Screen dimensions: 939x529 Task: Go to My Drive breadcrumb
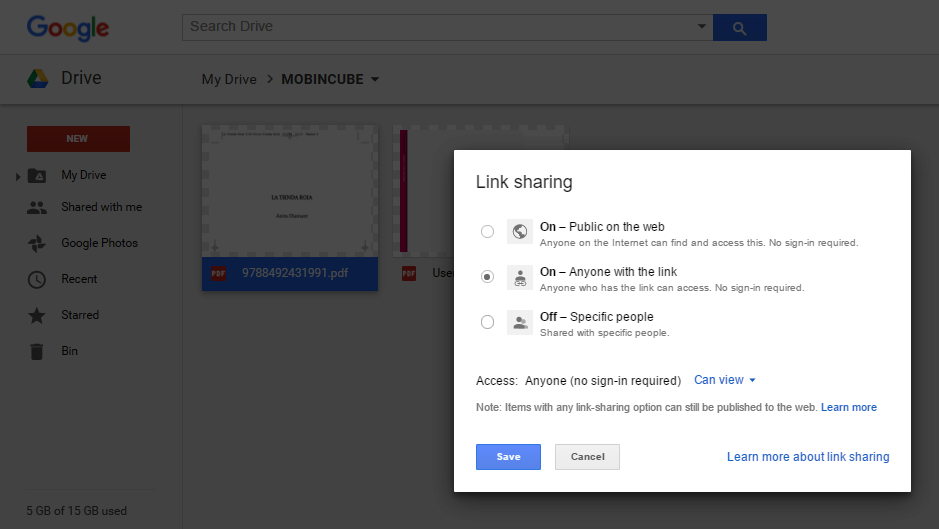coord(229,79)
